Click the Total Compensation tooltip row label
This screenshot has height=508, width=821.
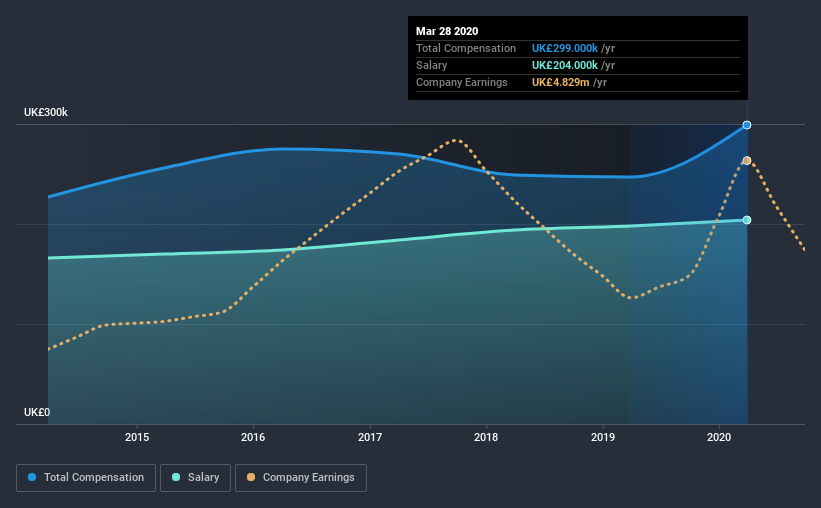tap(465, 49)
